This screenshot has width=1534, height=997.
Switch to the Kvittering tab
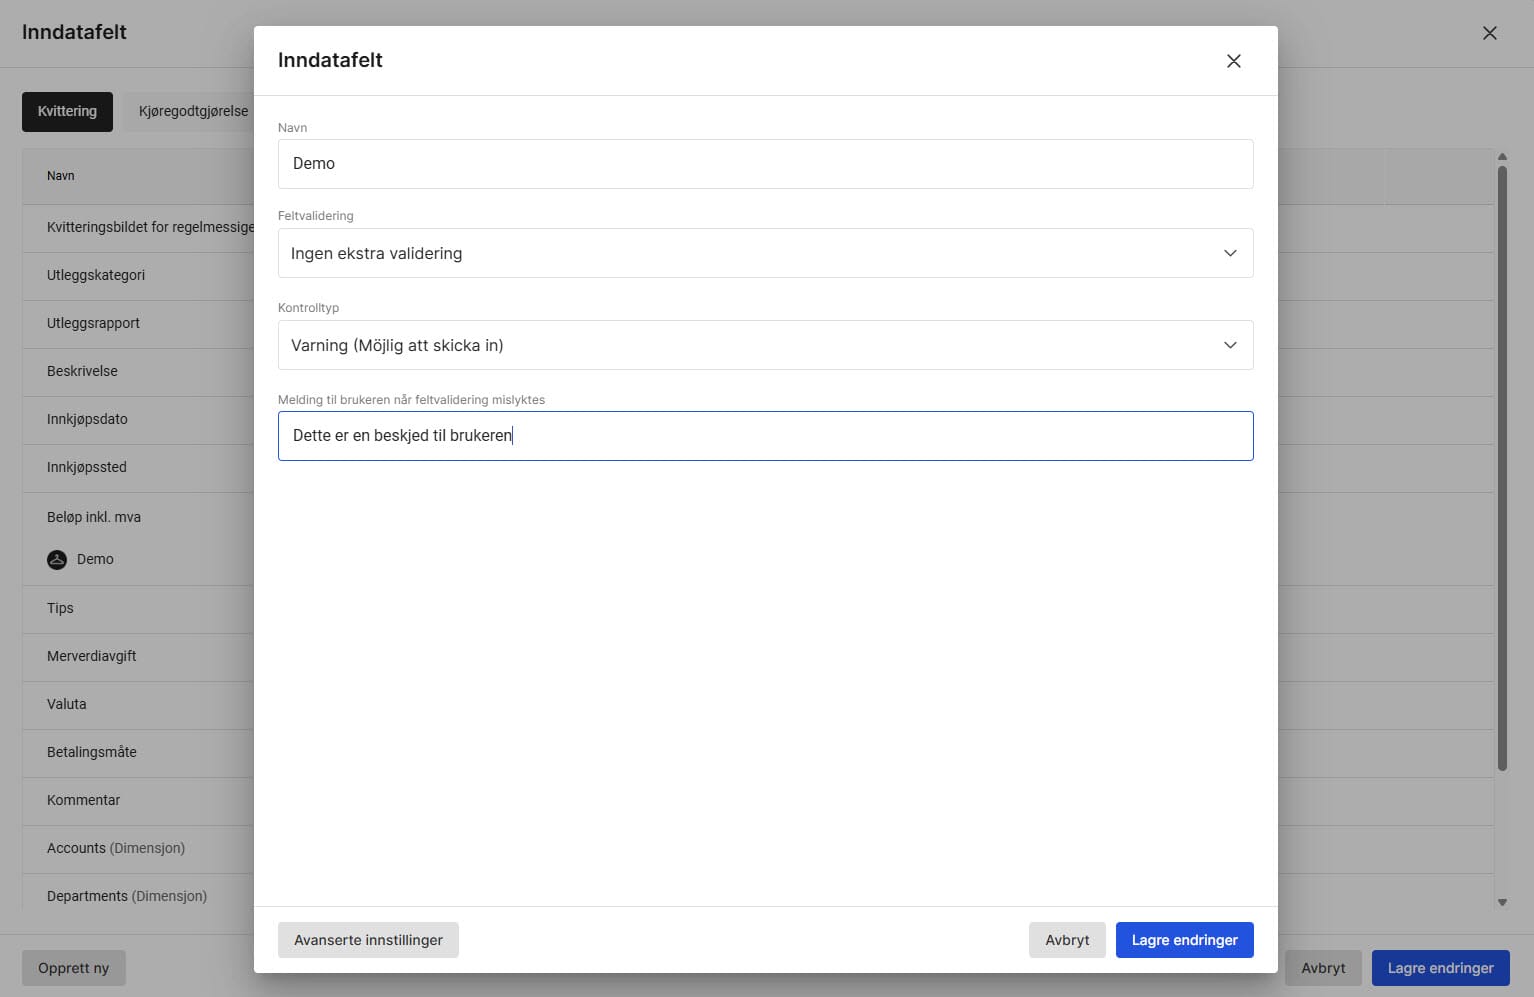point(67,112)
